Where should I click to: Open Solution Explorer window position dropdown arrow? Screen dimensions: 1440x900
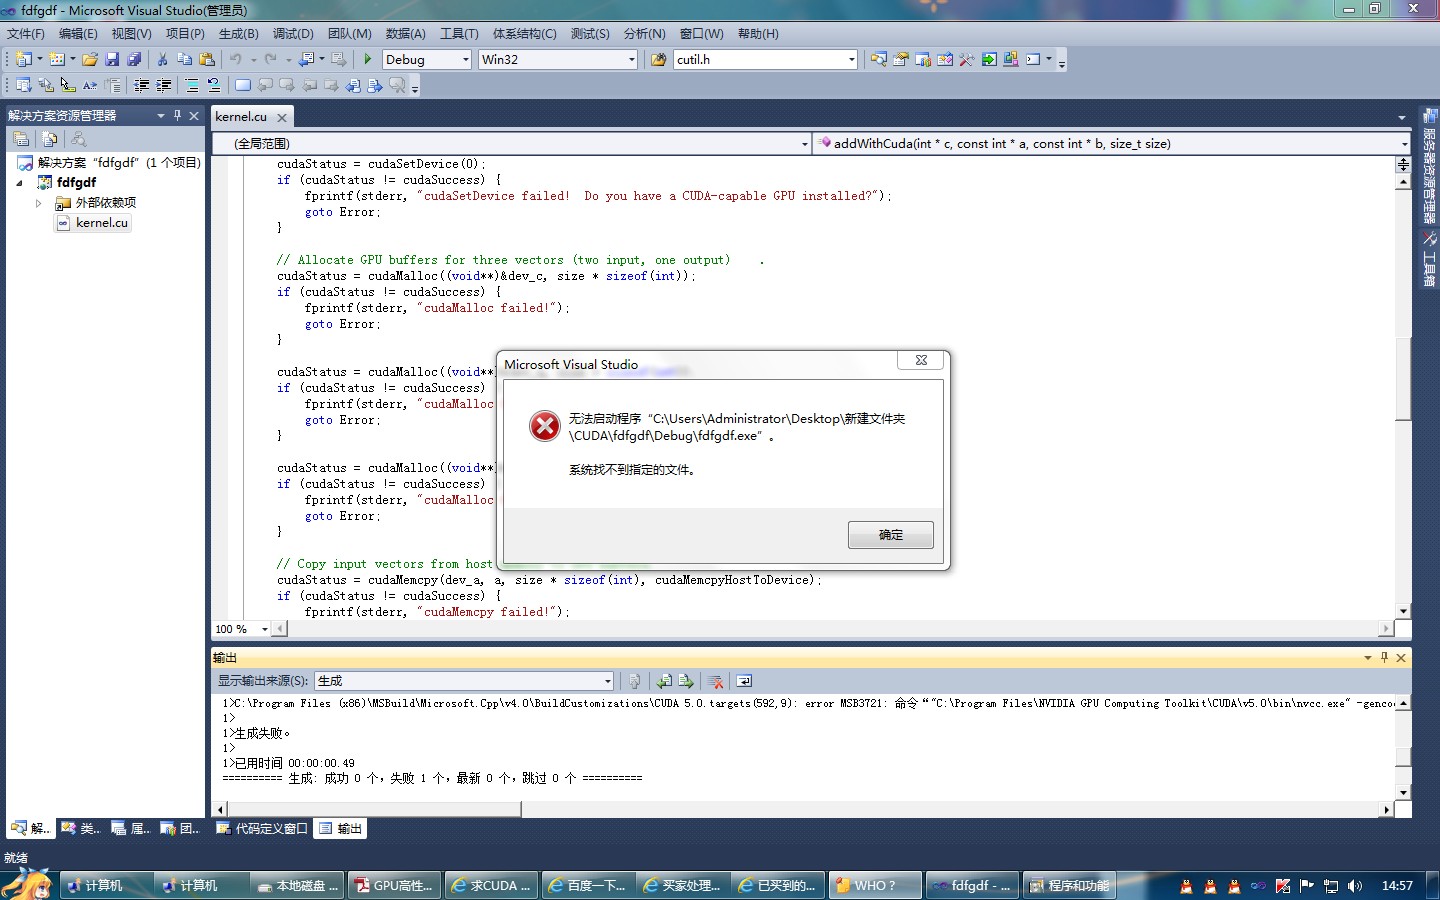(x=160, y=116)
